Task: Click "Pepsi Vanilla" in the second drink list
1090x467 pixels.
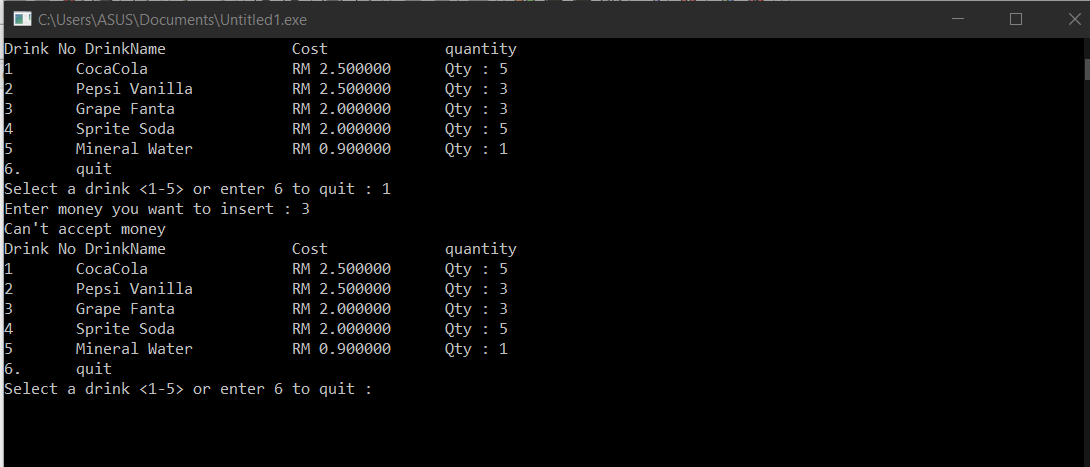Action: [x=134, y=288]
